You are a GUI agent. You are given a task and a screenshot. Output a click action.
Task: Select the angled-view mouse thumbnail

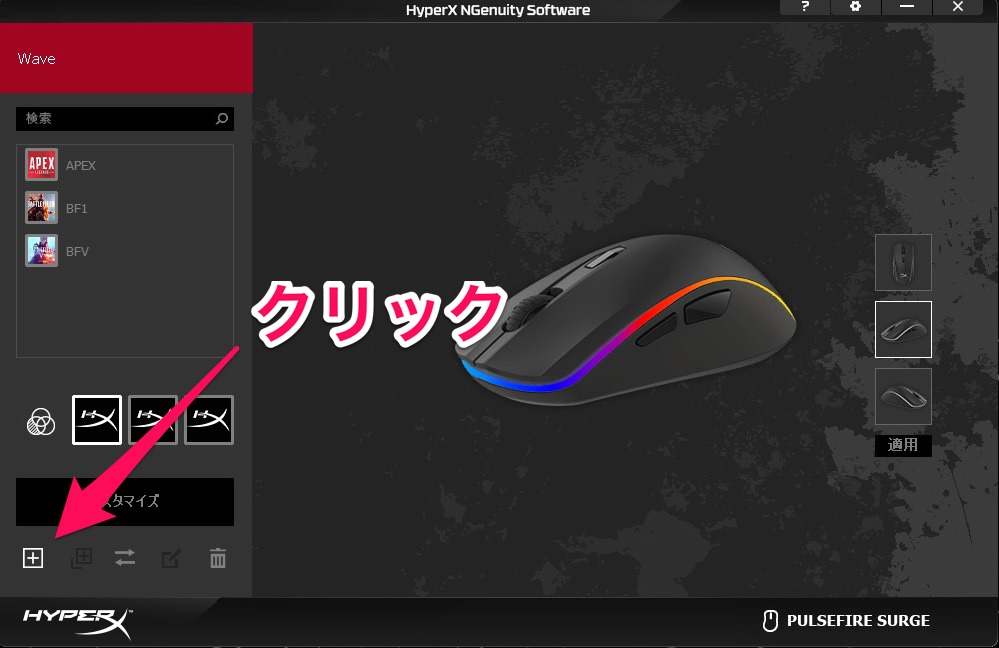click(x=903, y=329)
